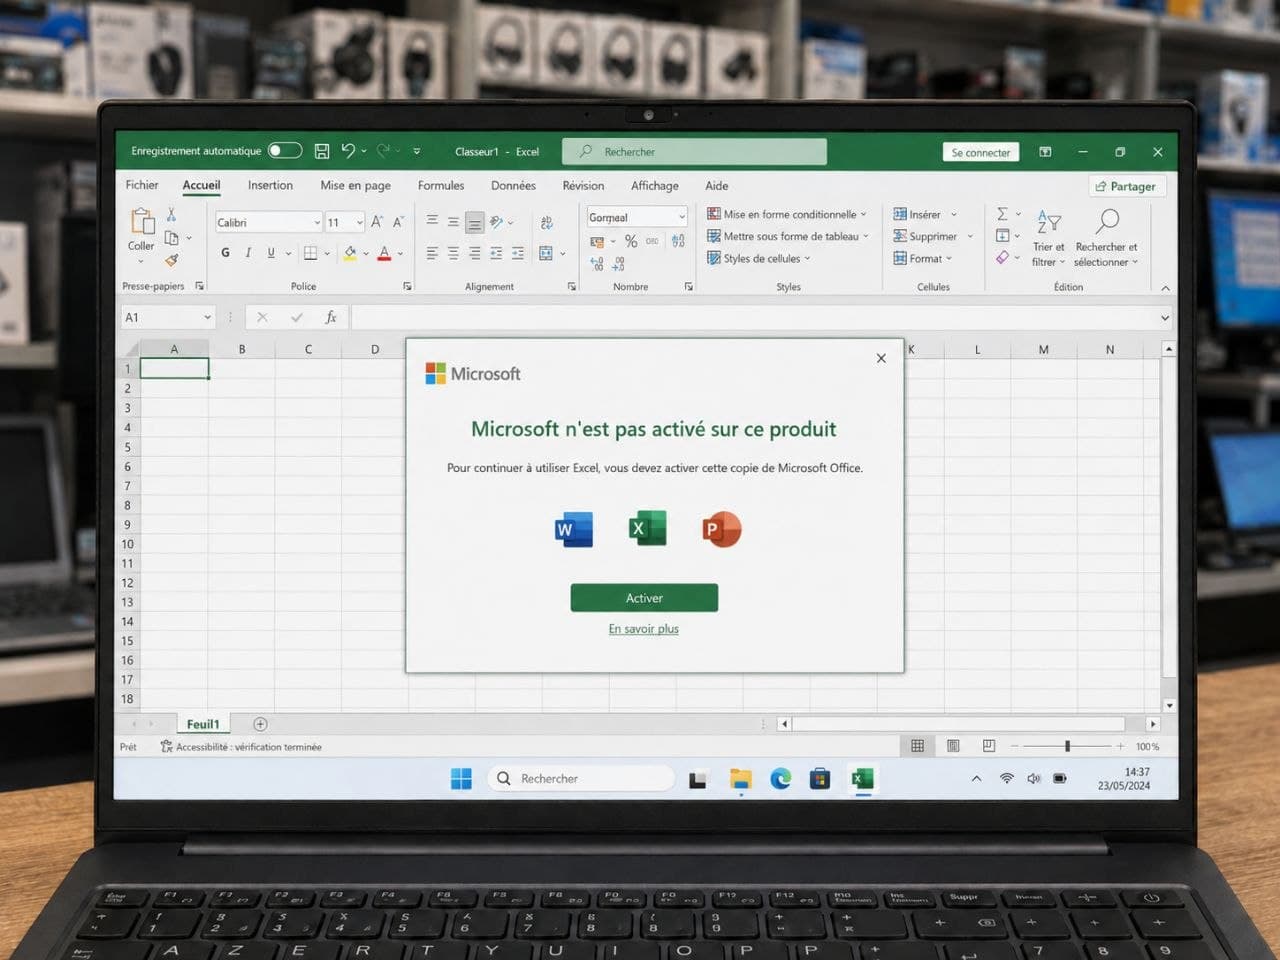Open Microsoft Store from taskbar
1280x960 pixels.
click(820, 779)
